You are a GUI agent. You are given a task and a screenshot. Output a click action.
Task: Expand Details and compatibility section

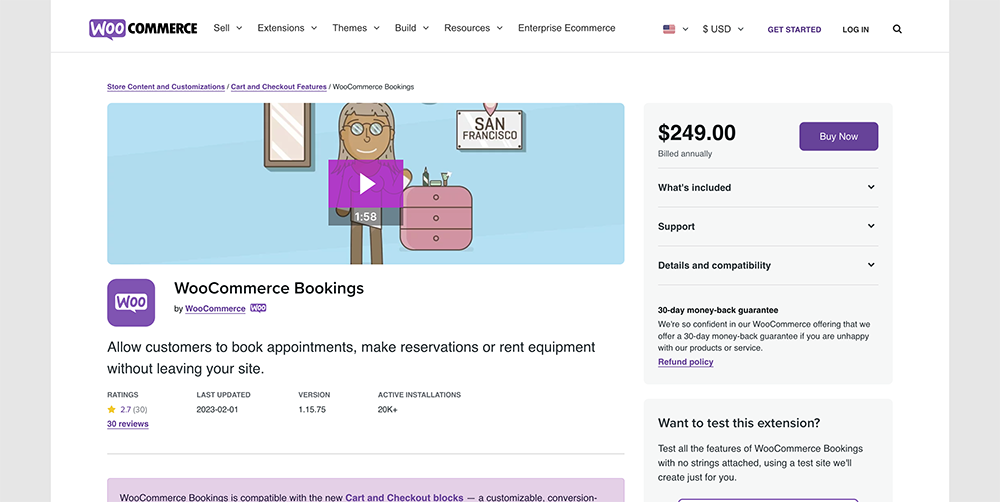point(768,265)
